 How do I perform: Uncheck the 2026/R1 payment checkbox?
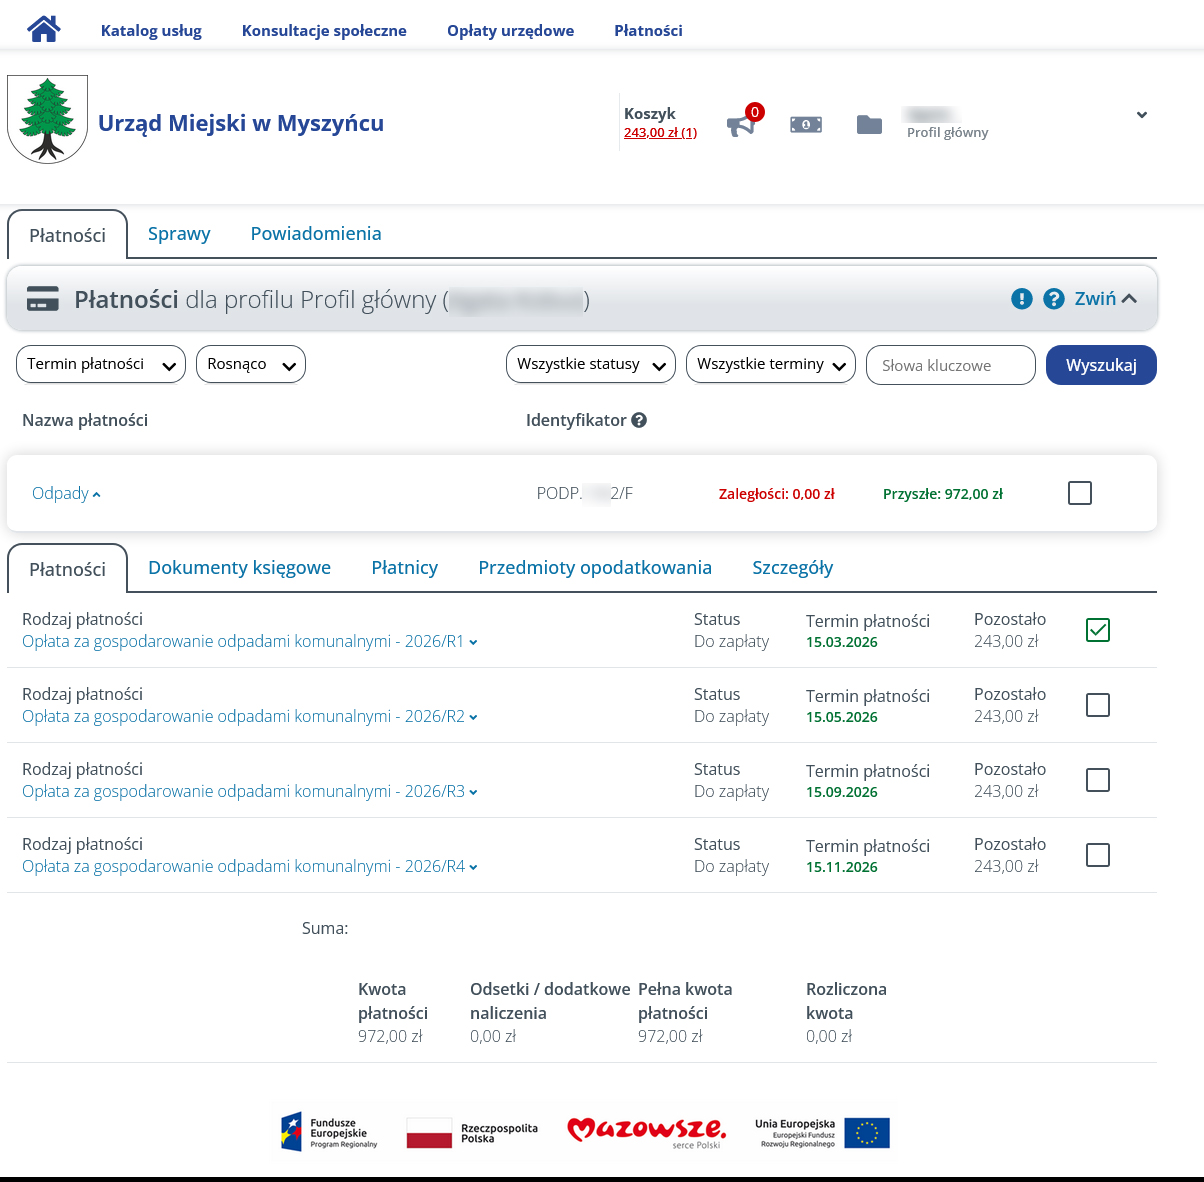1097,630
